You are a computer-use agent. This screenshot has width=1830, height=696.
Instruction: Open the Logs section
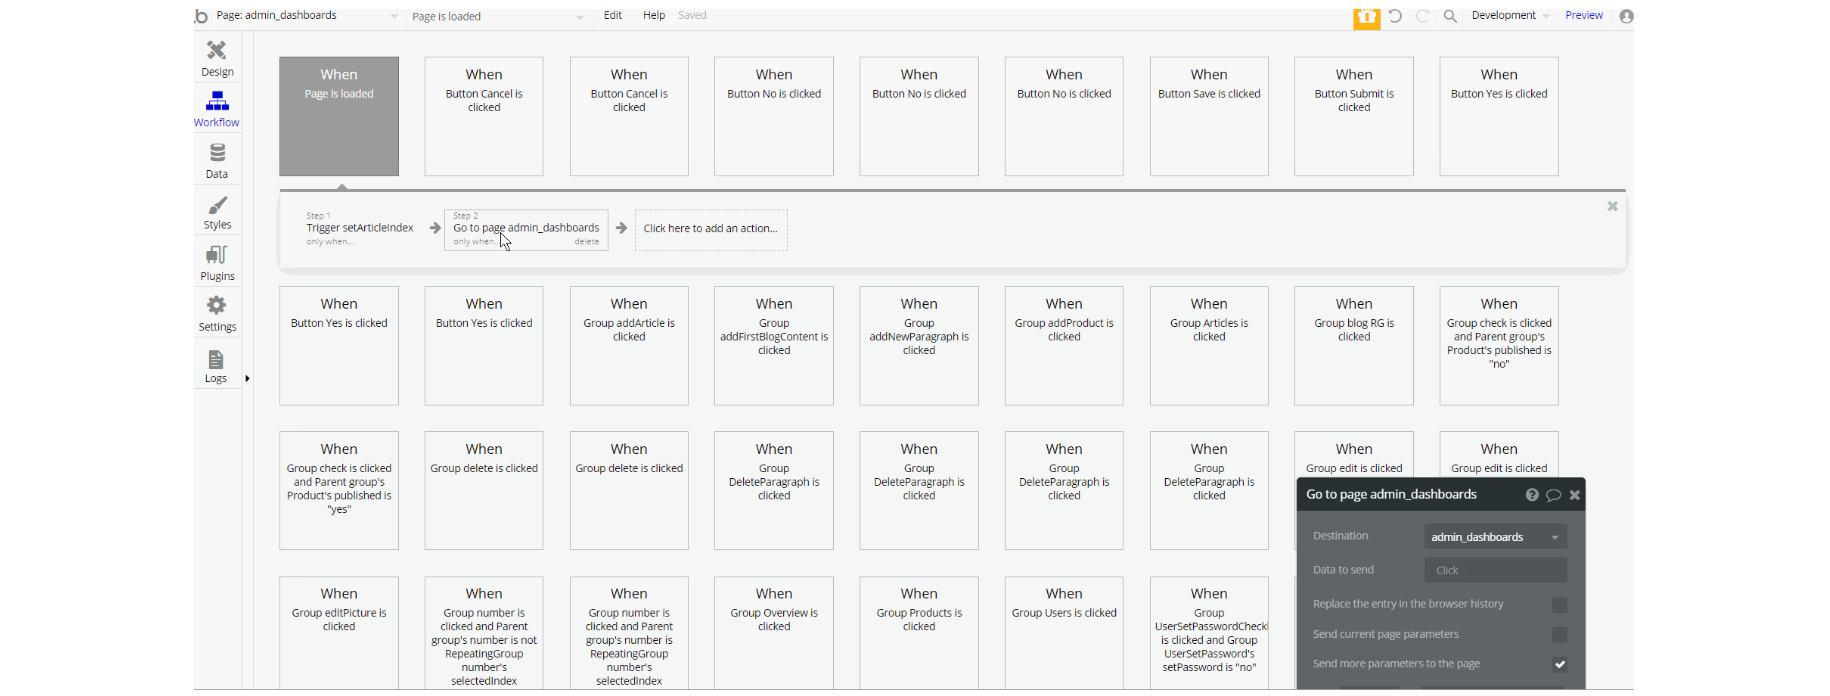pyautogui.click(x=217, y=366)
